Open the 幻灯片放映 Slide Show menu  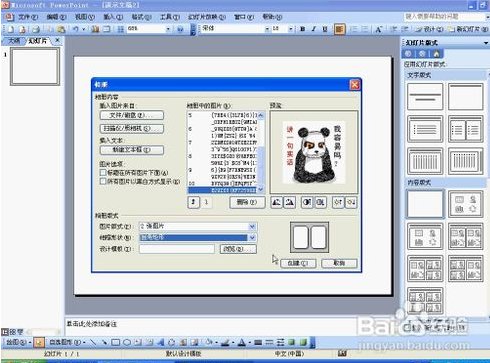(207, 17)
